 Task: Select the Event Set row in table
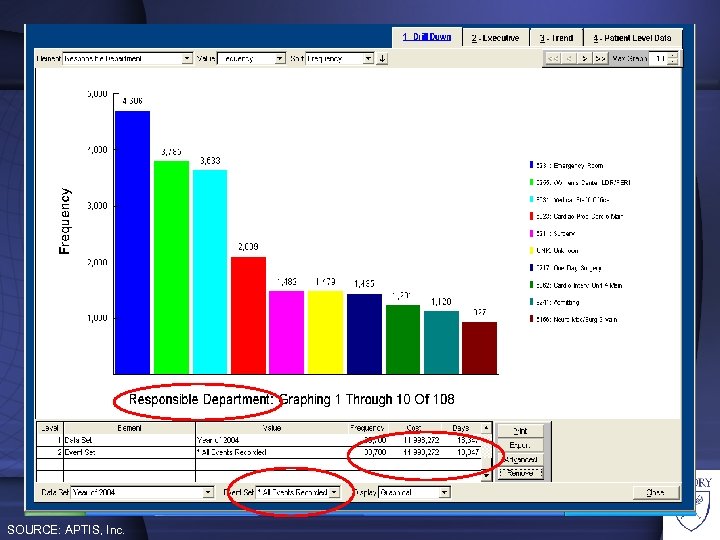(x=259, y=452)
